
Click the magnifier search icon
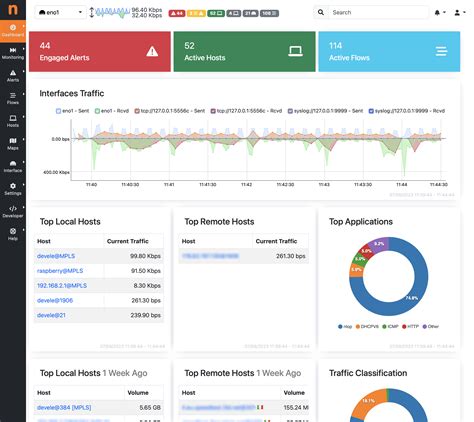[x=321, y=12]
